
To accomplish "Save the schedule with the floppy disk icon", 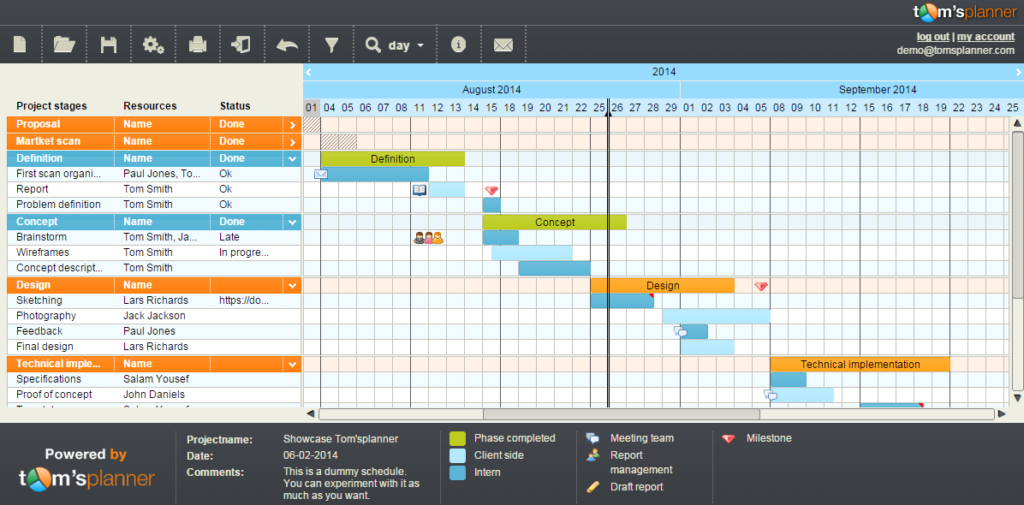I will (108, 45).
